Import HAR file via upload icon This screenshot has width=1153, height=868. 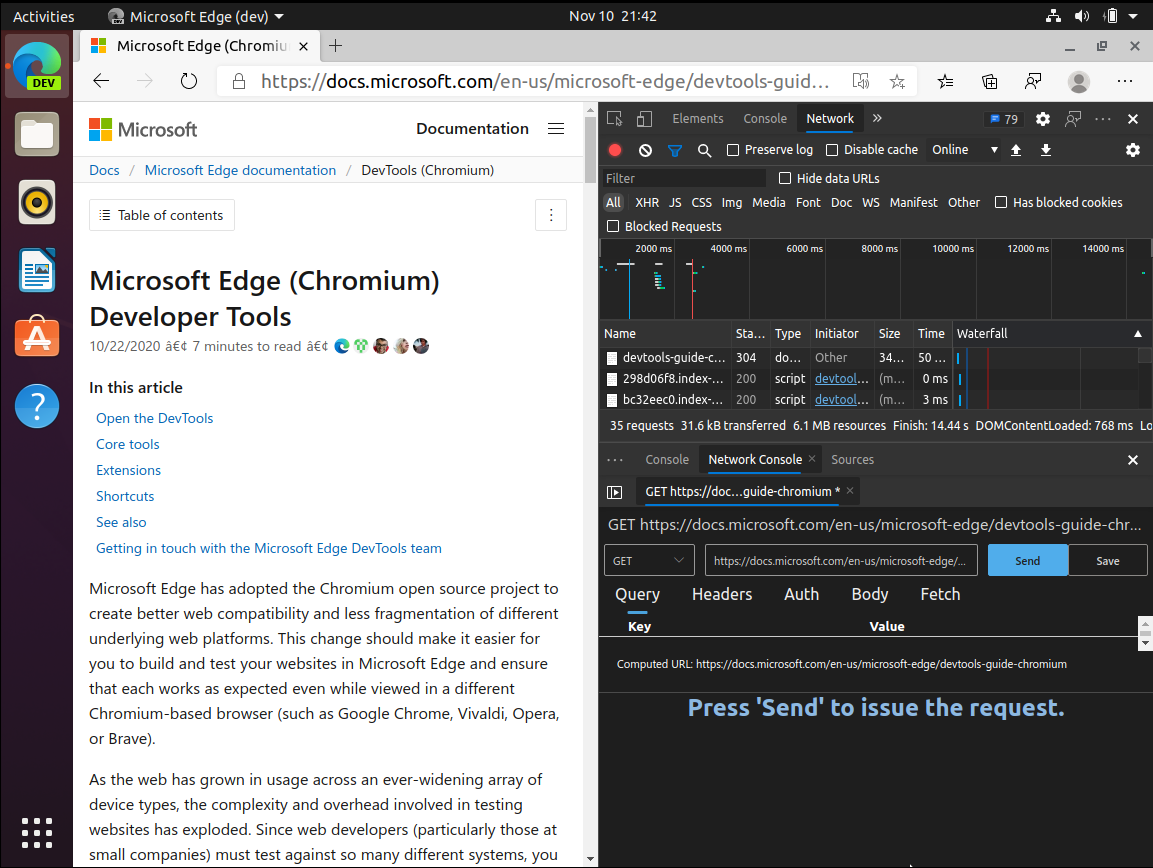click(x=1015, y=150)
